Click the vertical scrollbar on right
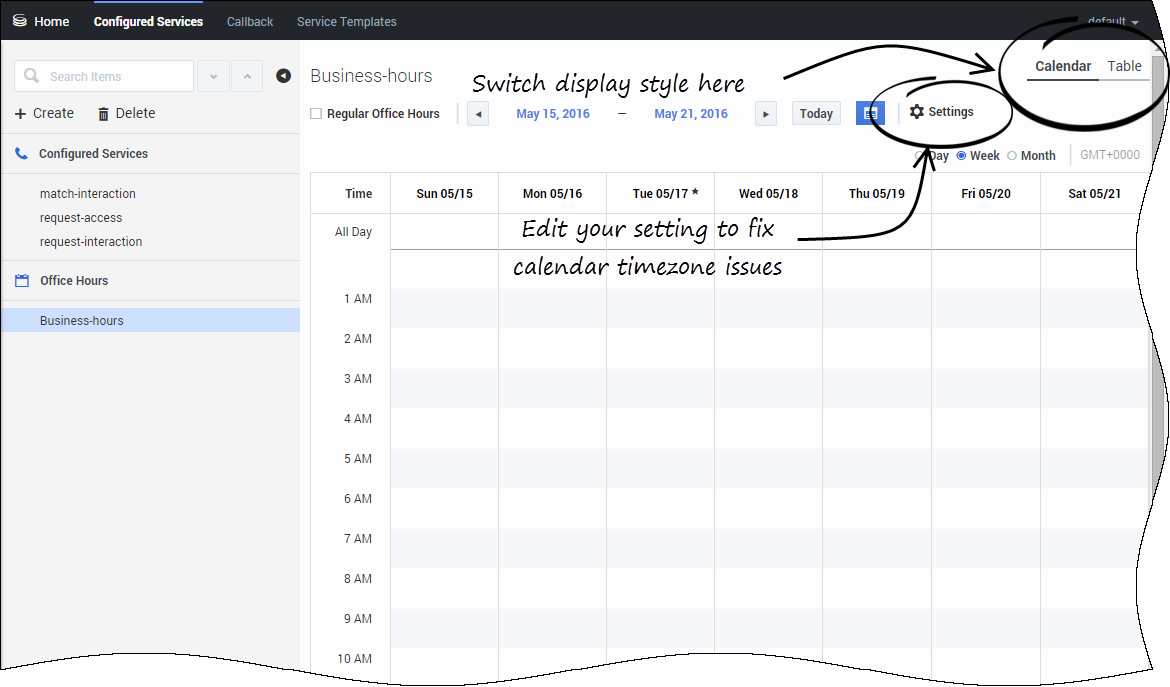This screenshot has height=687, width=1170. [x=1158, y=300]
